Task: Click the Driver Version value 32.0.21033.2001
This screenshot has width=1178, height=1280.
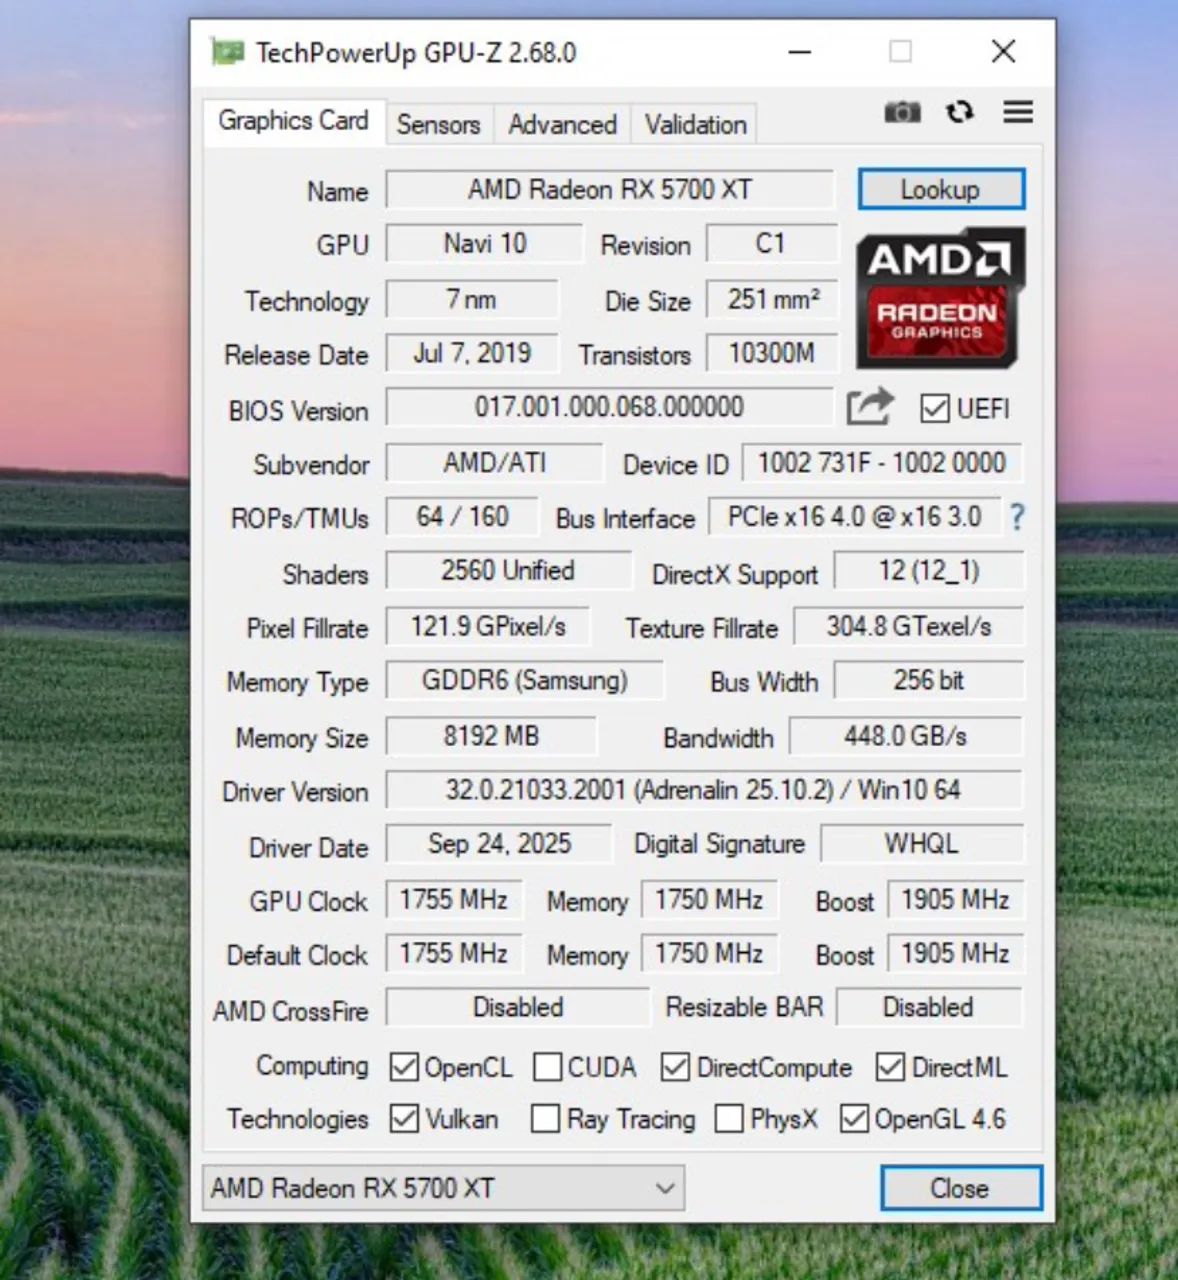Action: tap(704, 791)
